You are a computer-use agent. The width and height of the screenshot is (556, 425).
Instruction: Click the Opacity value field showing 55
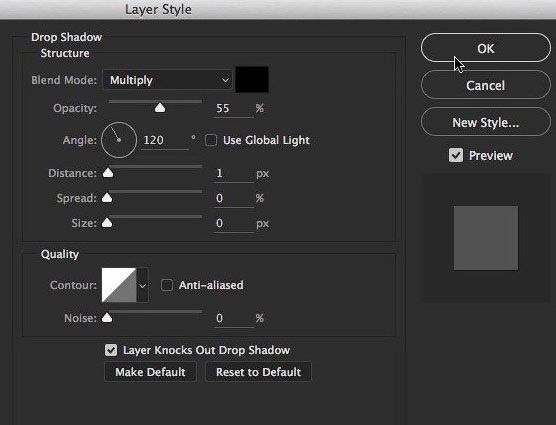click(234, 108)
